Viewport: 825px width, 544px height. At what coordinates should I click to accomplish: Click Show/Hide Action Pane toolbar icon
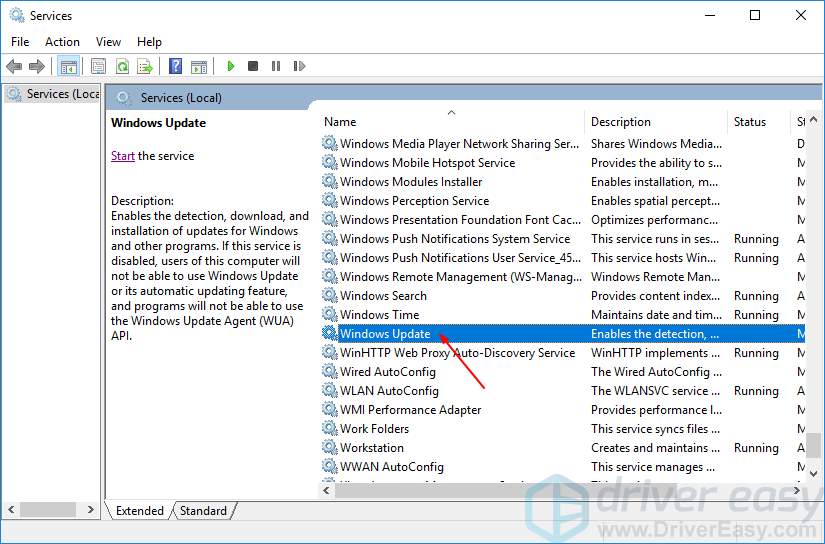(x=199, y=66)
